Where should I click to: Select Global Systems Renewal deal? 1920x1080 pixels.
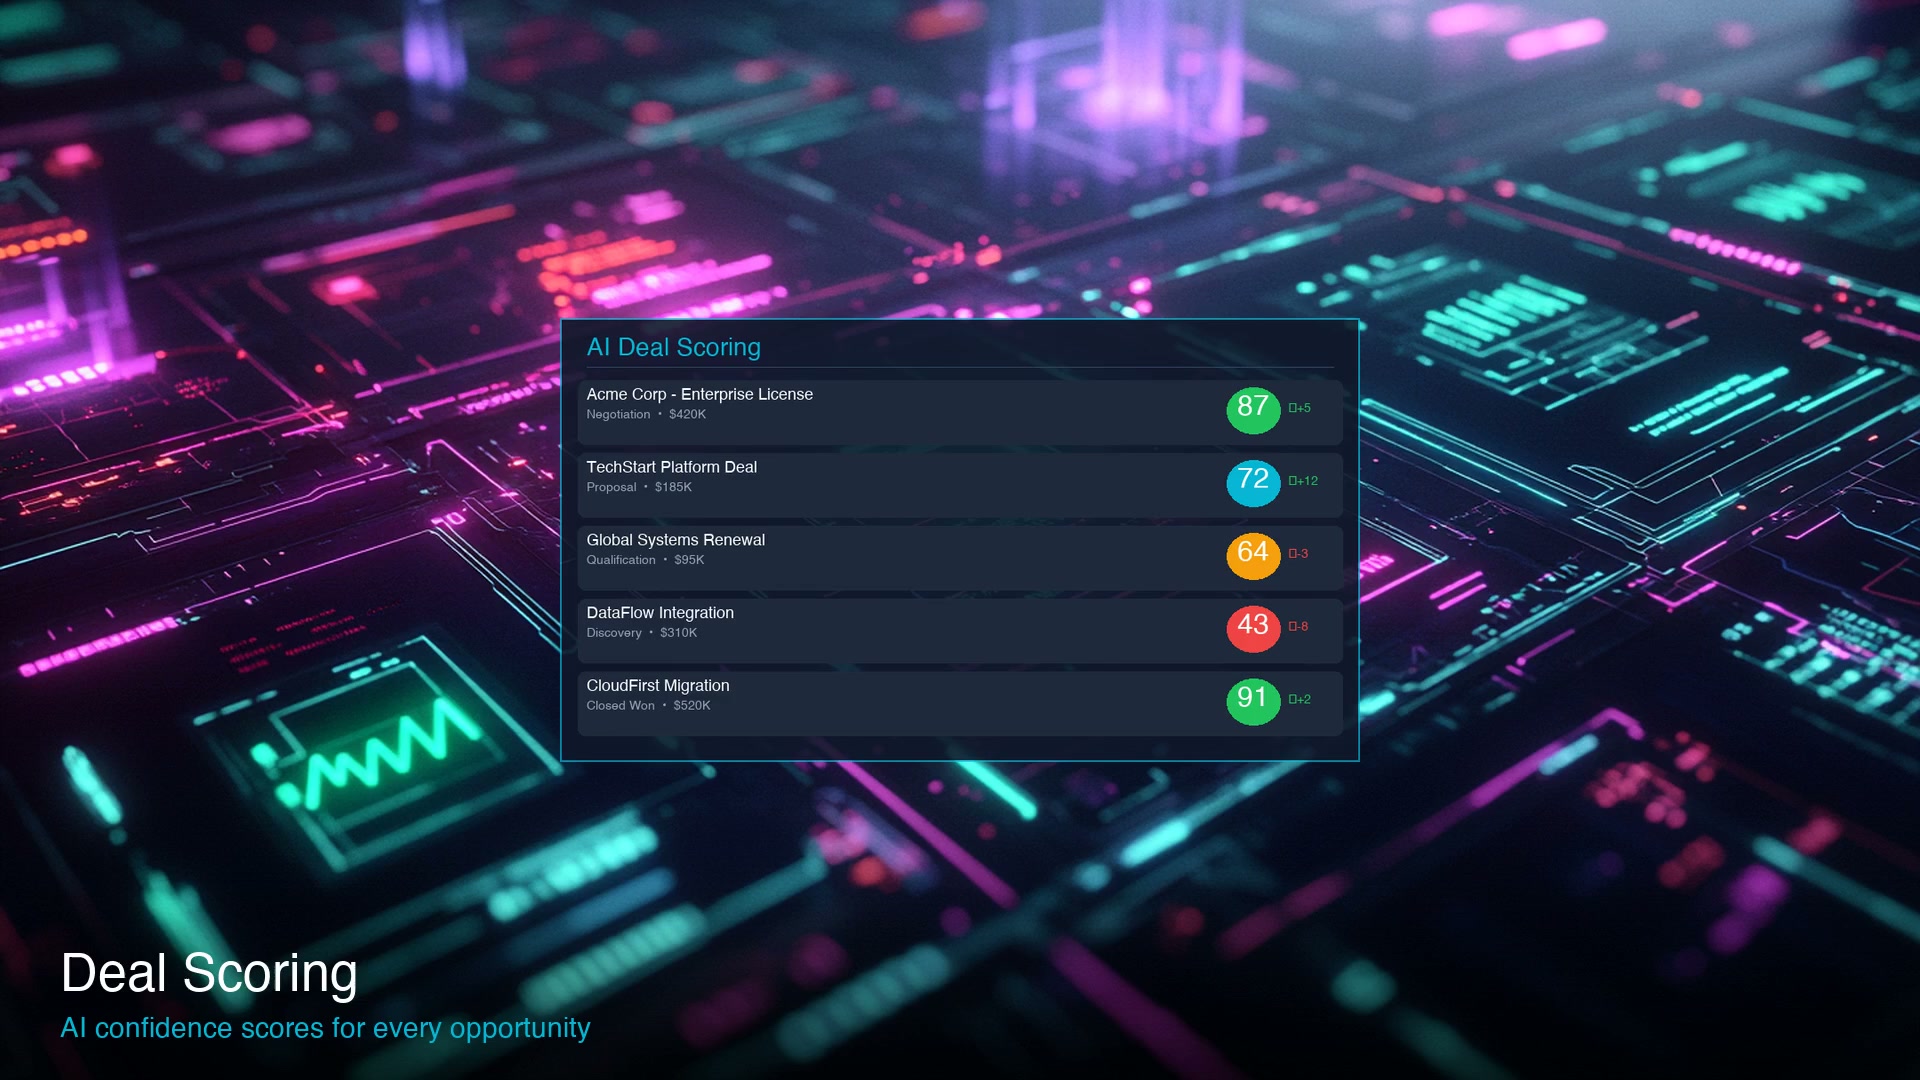(x=675, y=540)
